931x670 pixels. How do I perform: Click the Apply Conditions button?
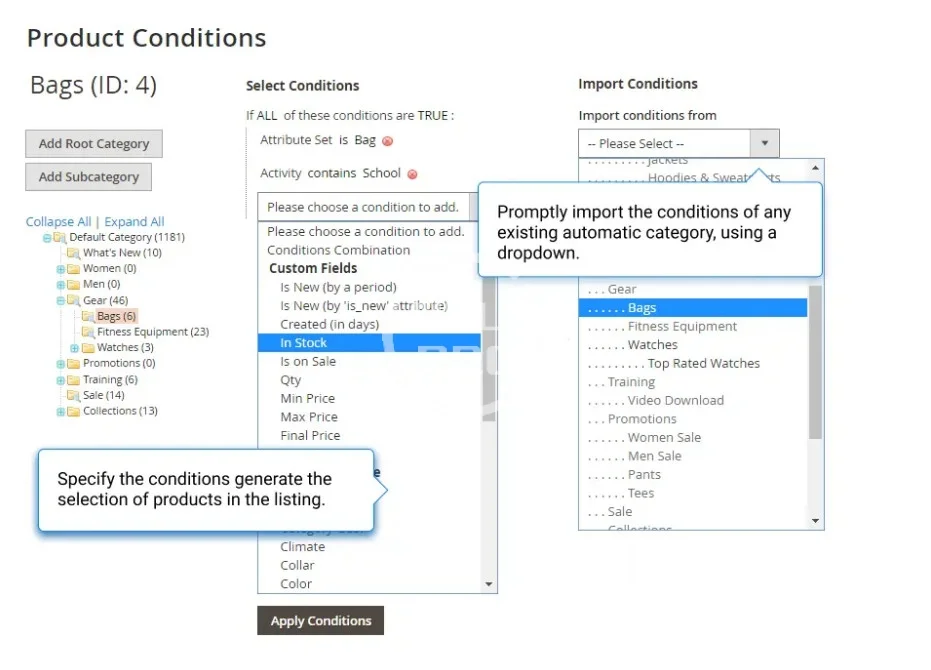click(320, 621)
